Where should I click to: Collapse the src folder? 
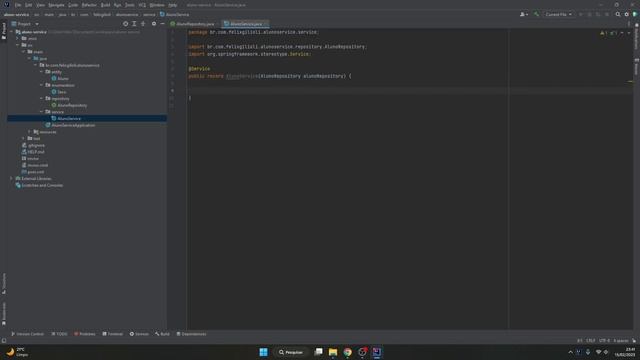[18, 45]
